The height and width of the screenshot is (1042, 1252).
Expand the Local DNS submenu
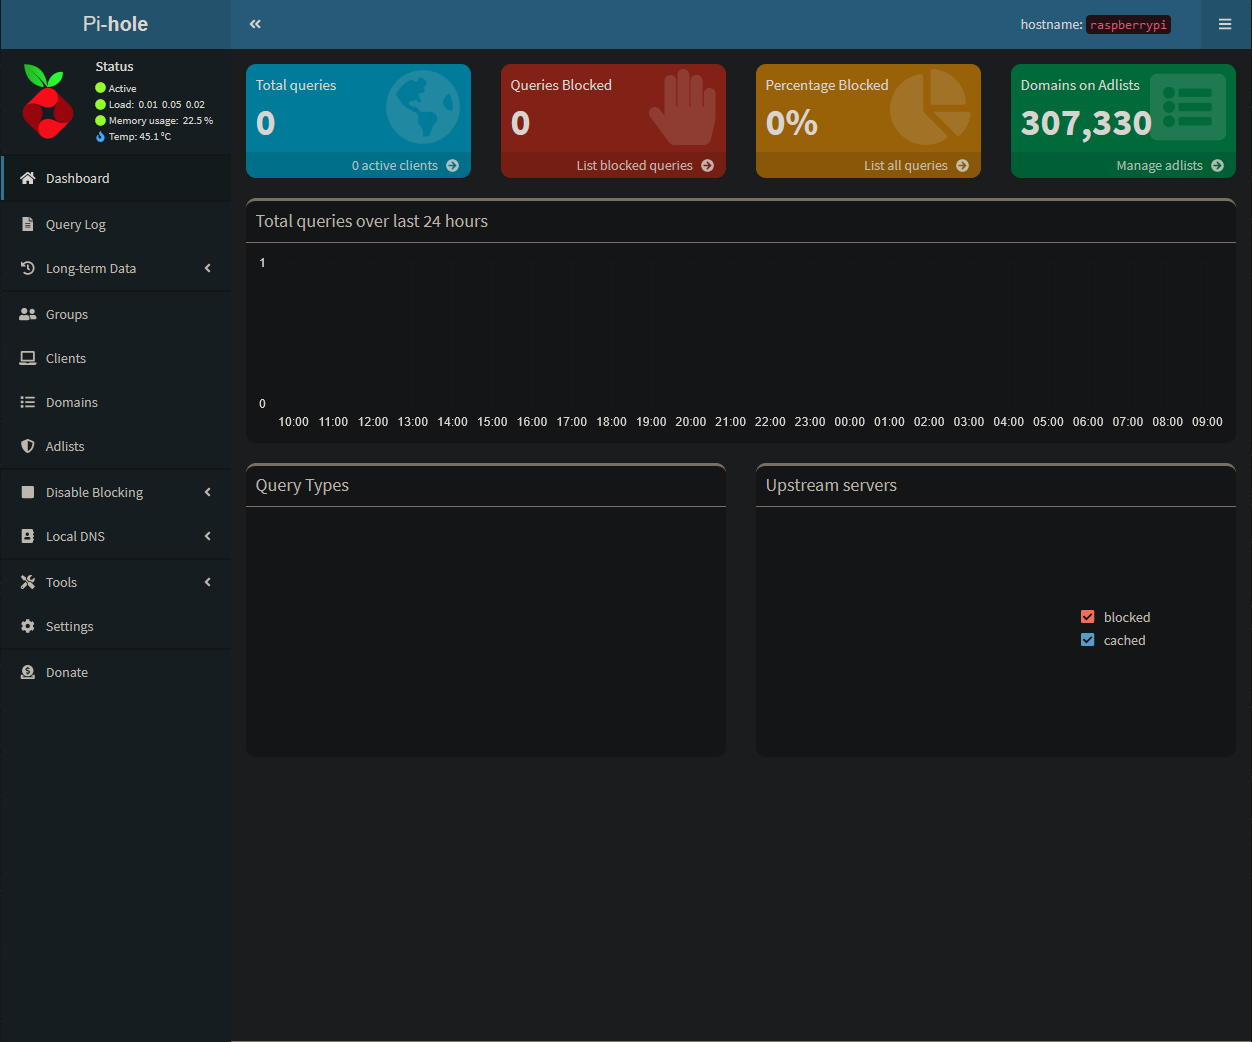pyautogui.click(x=115, y=536)
